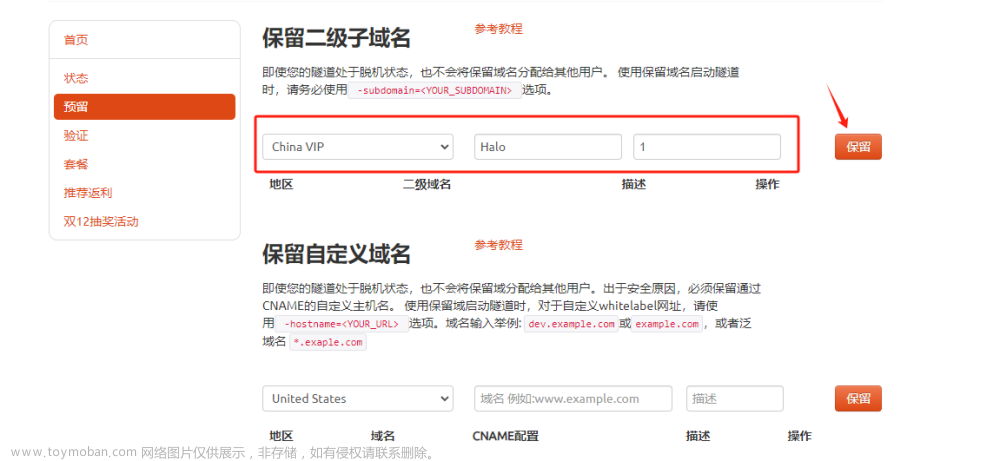Select the highlighted 预留 sidebar item

145,107
